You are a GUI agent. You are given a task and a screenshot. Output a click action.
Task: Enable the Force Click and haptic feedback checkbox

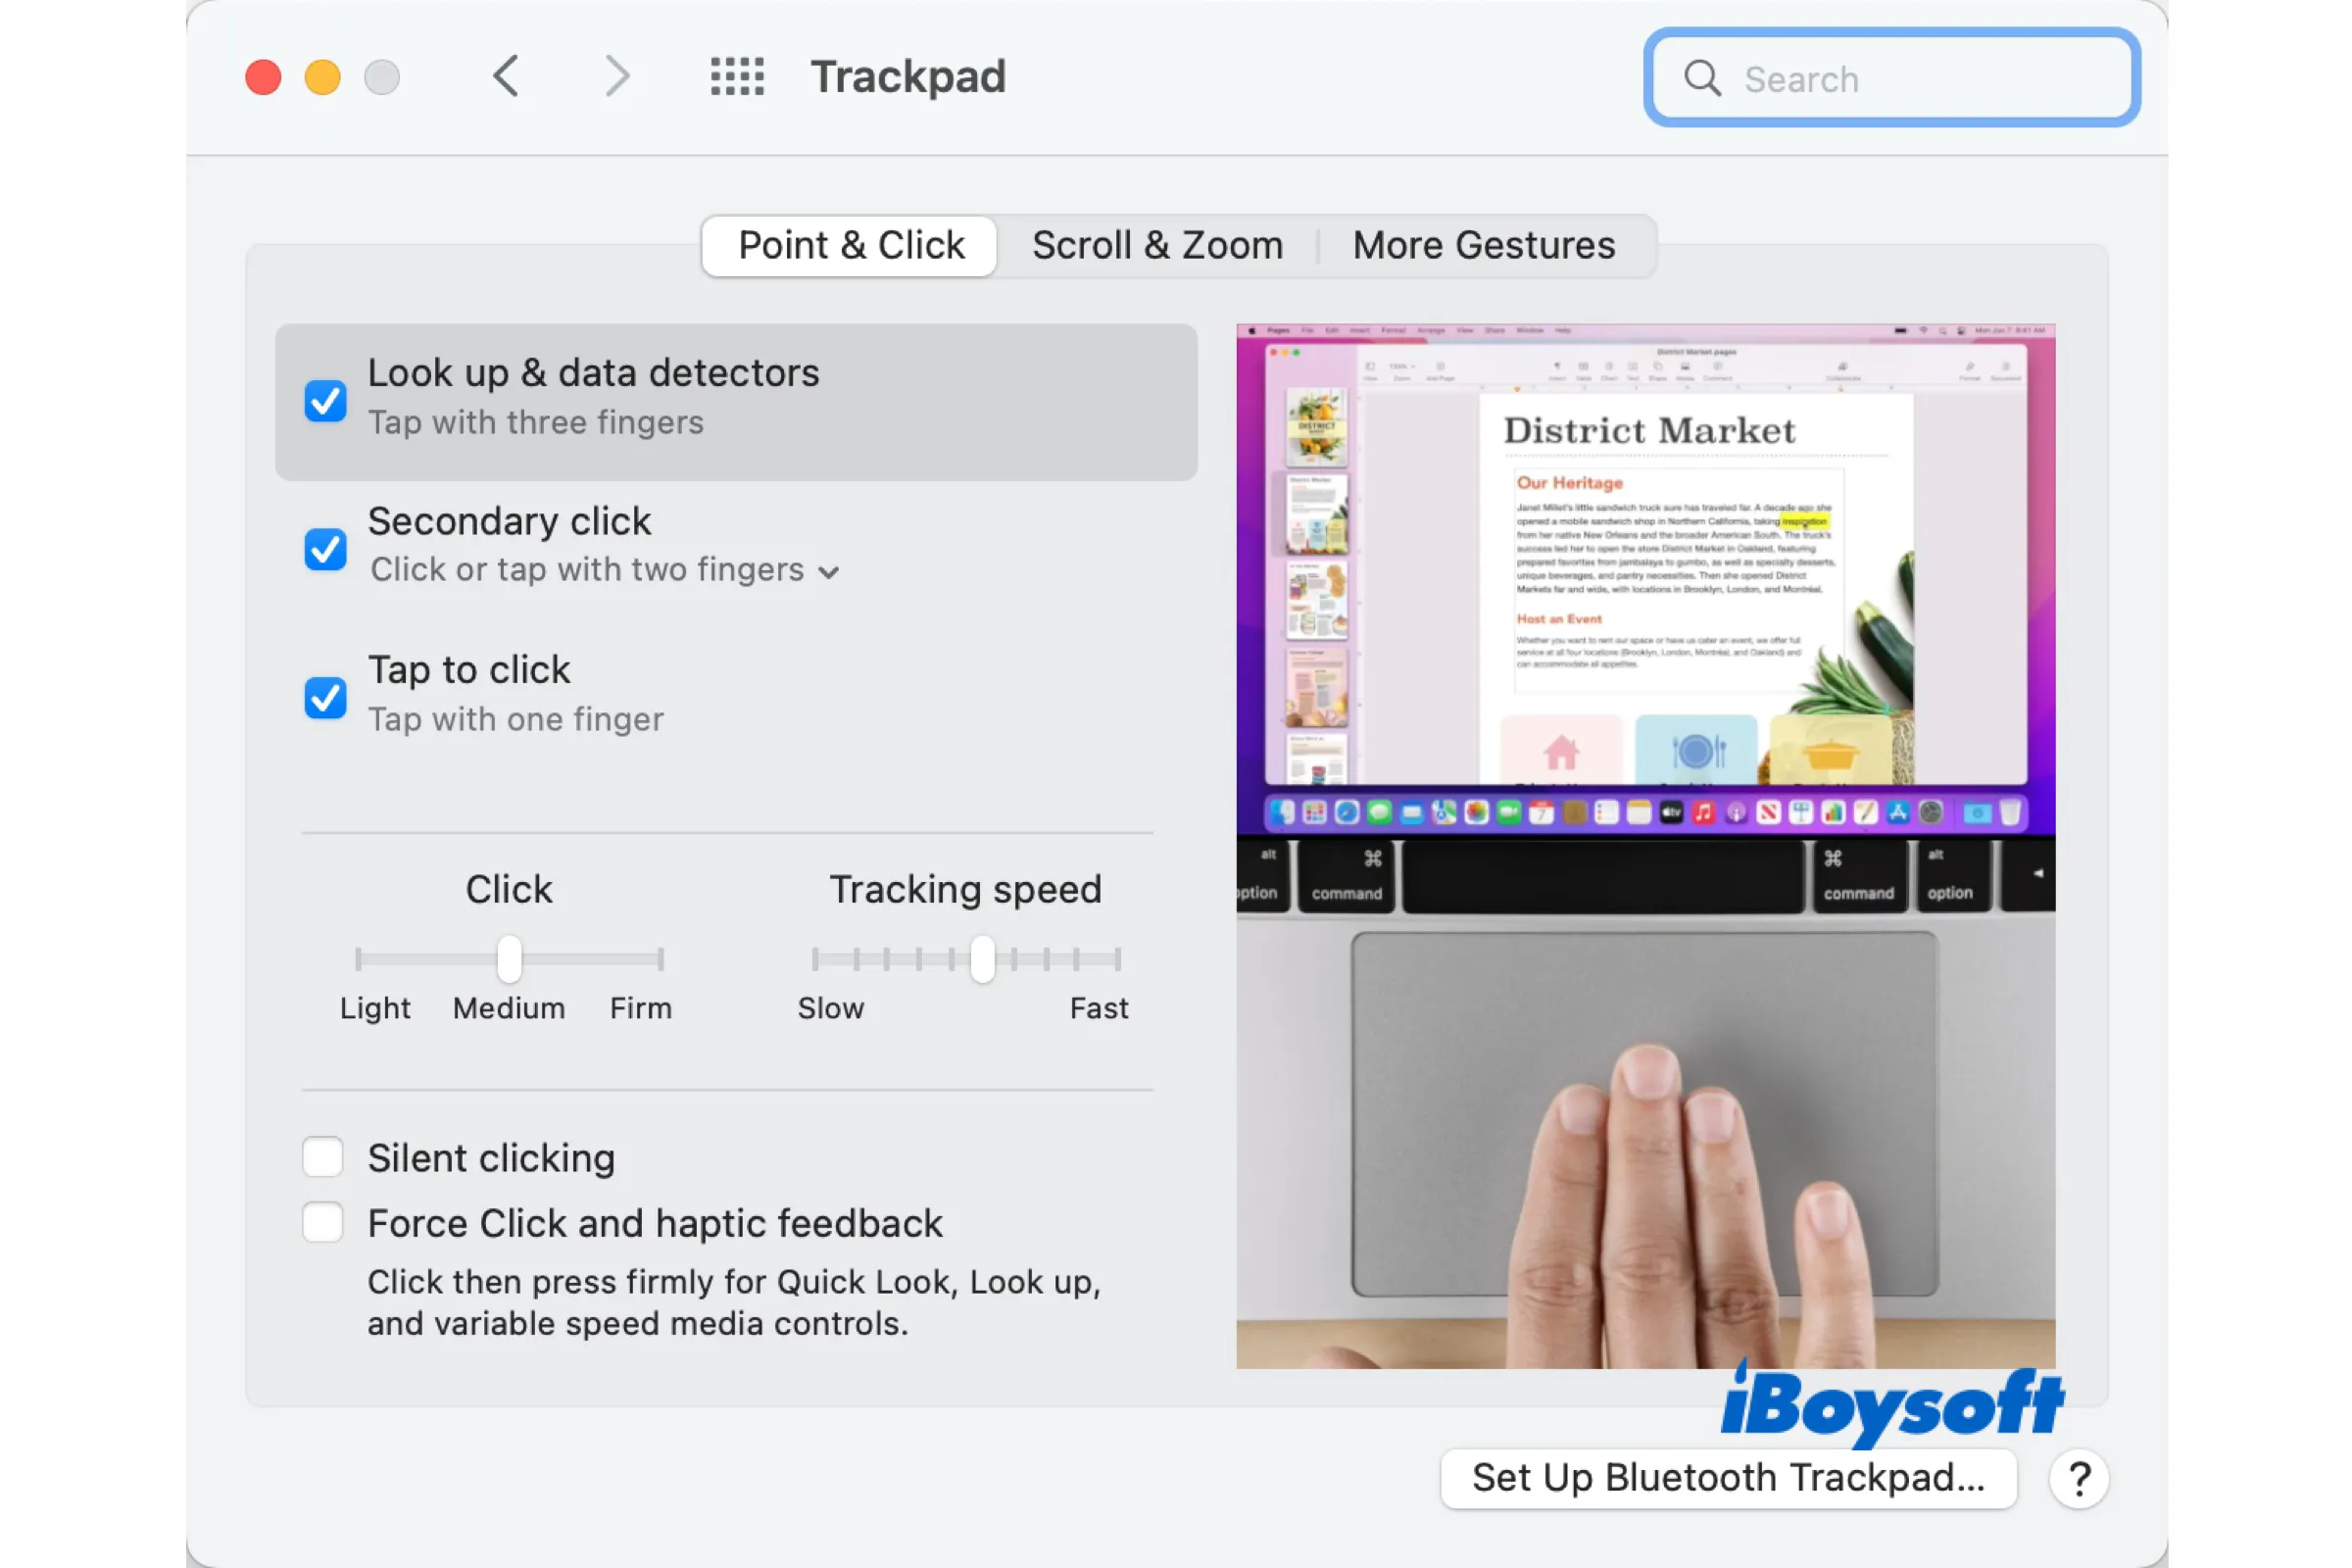coord(322,1221)
